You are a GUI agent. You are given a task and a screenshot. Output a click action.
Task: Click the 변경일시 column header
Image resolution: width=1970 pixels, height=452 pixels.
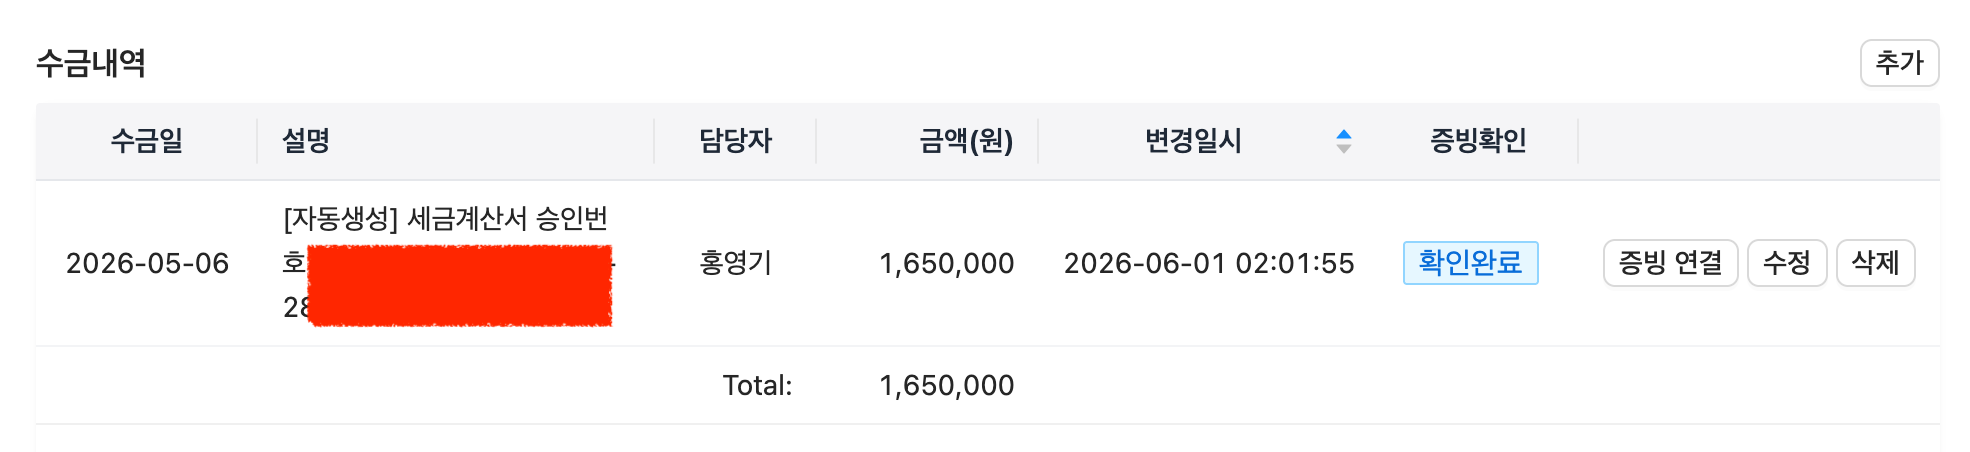pos(1193,141)
